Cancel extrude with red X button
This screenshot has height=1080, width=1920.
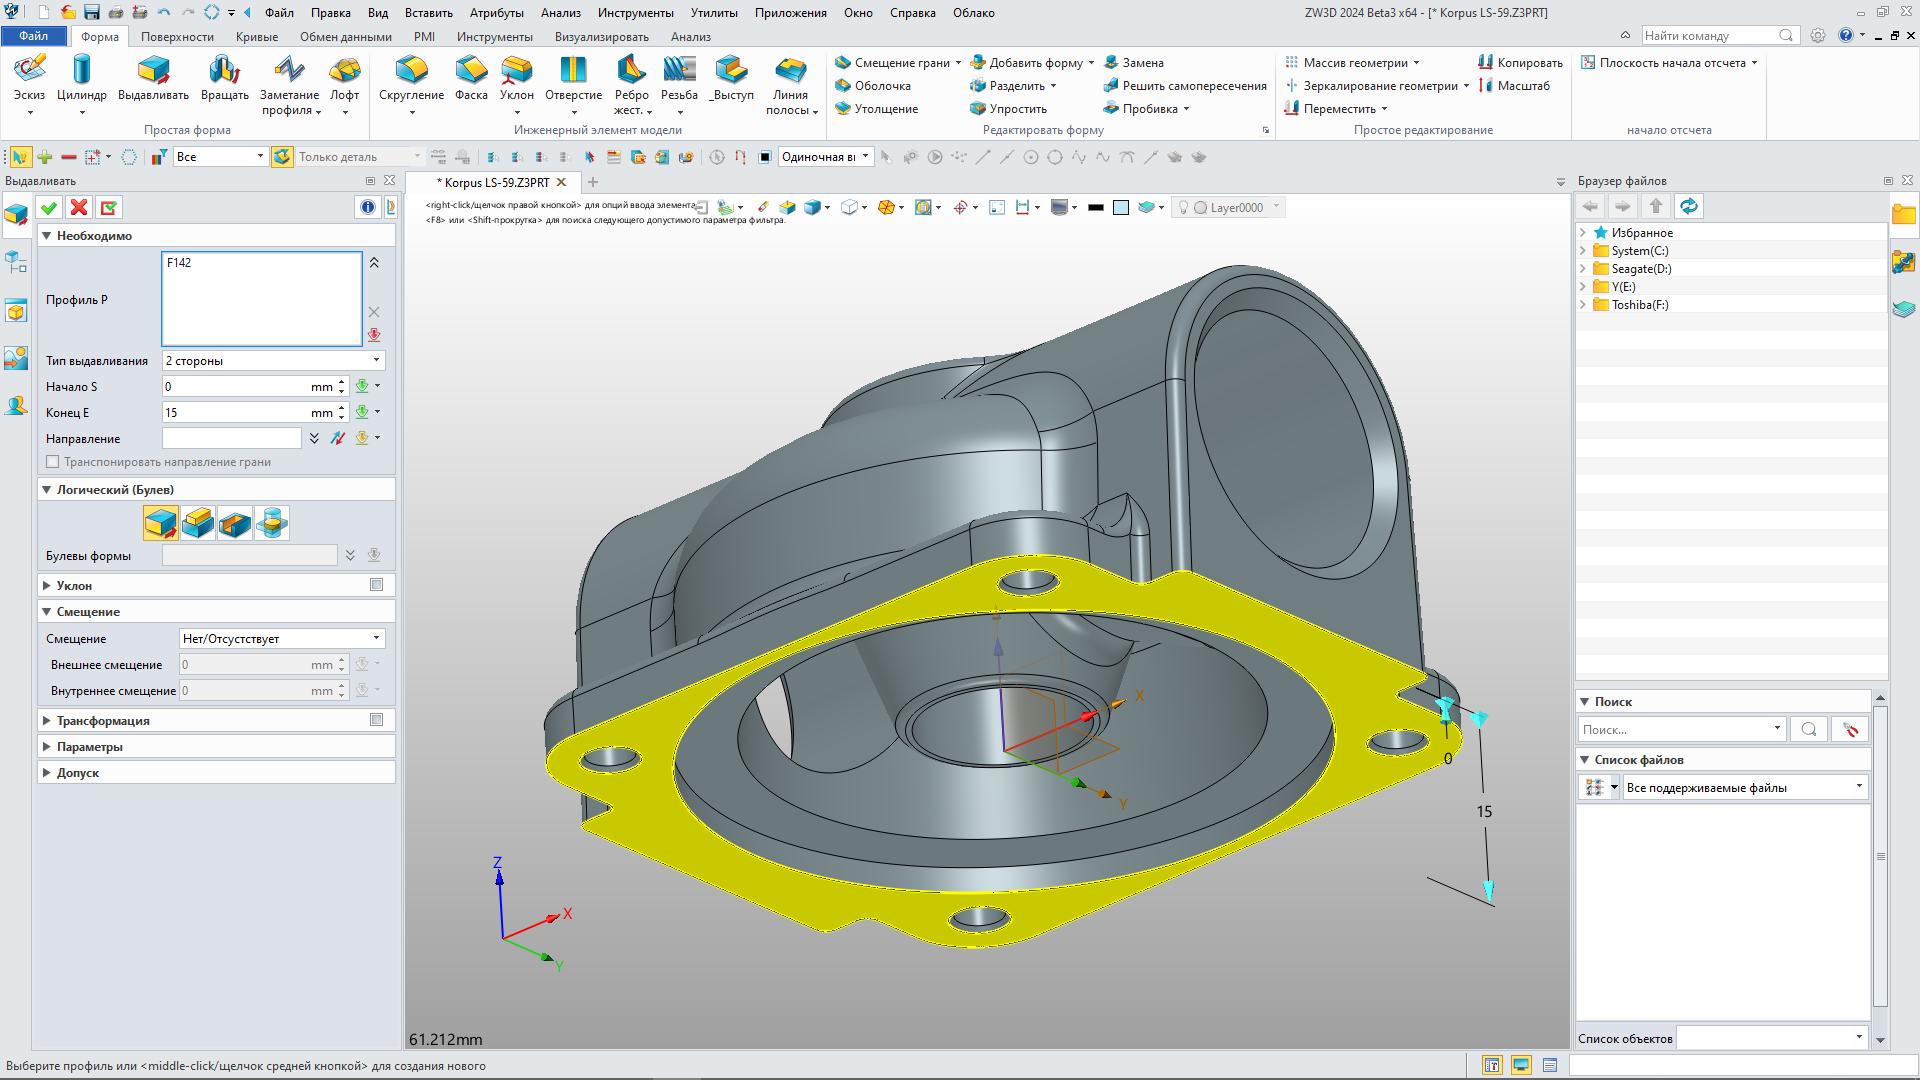tap(79, 207)
